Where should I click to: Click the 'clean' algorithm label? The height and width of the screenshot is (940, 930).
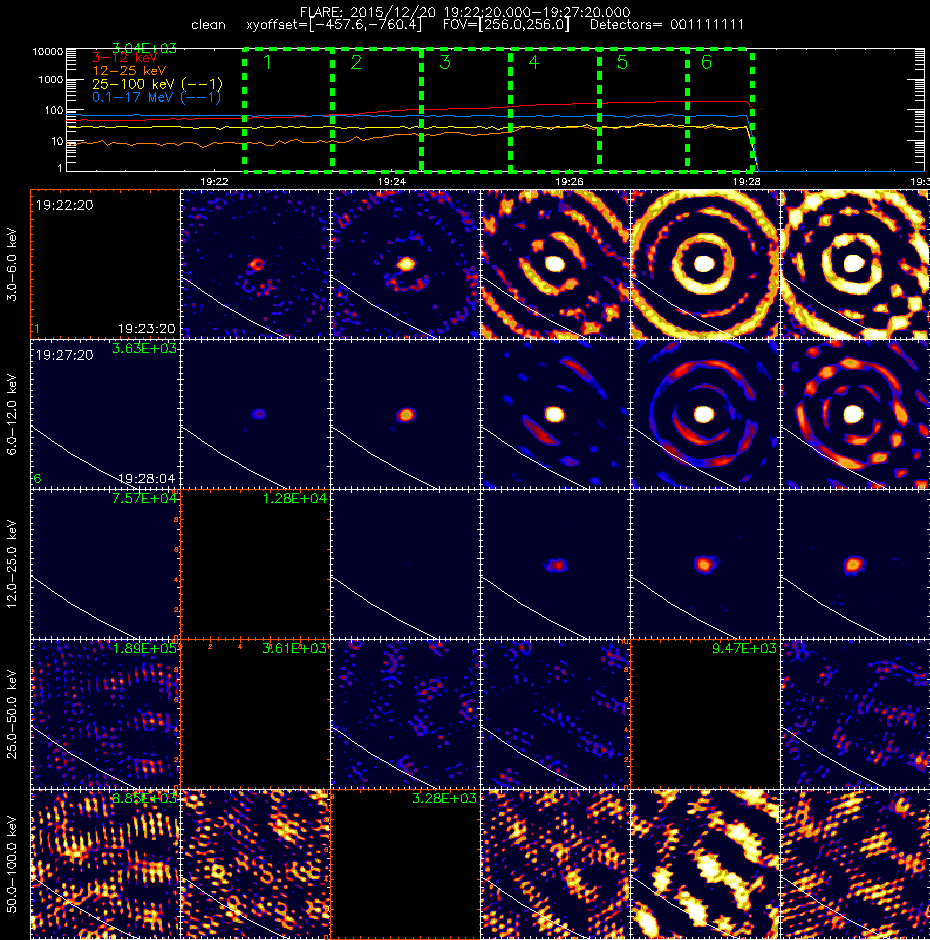[209, 25]
